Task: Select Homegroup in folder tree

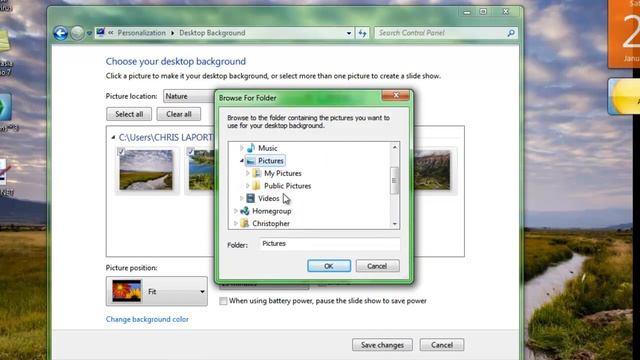Action: pos(271,211)
